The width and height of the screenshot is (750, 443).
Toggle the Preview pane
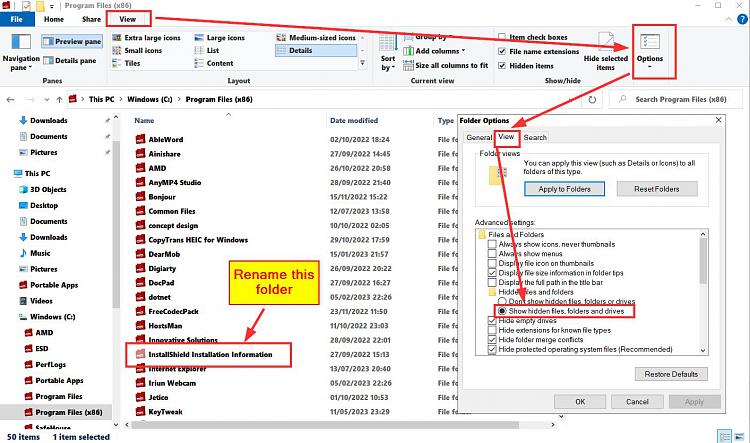click(x=72, y=42)
